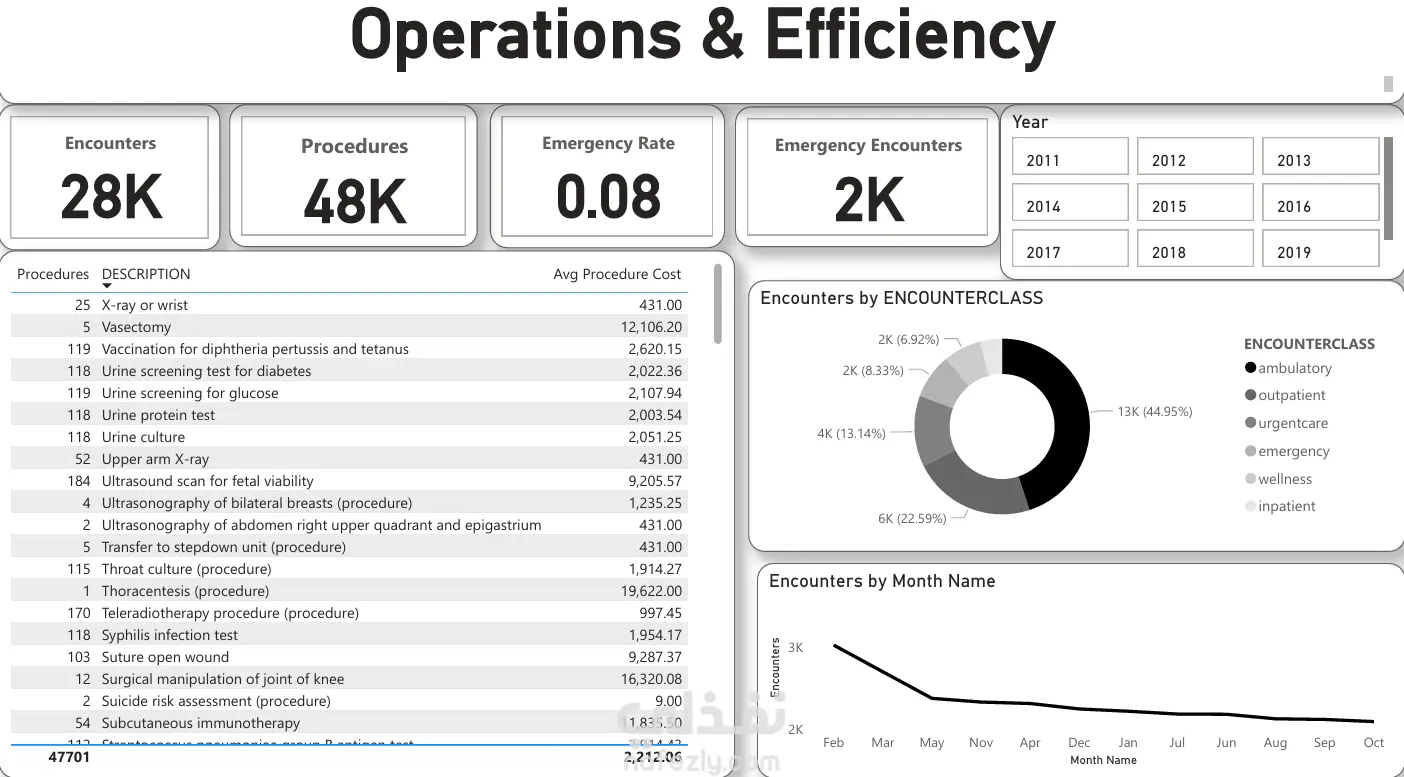Choose 2019 in the Year slicer
This screenshot has height=777, width=1404.
1320,249
